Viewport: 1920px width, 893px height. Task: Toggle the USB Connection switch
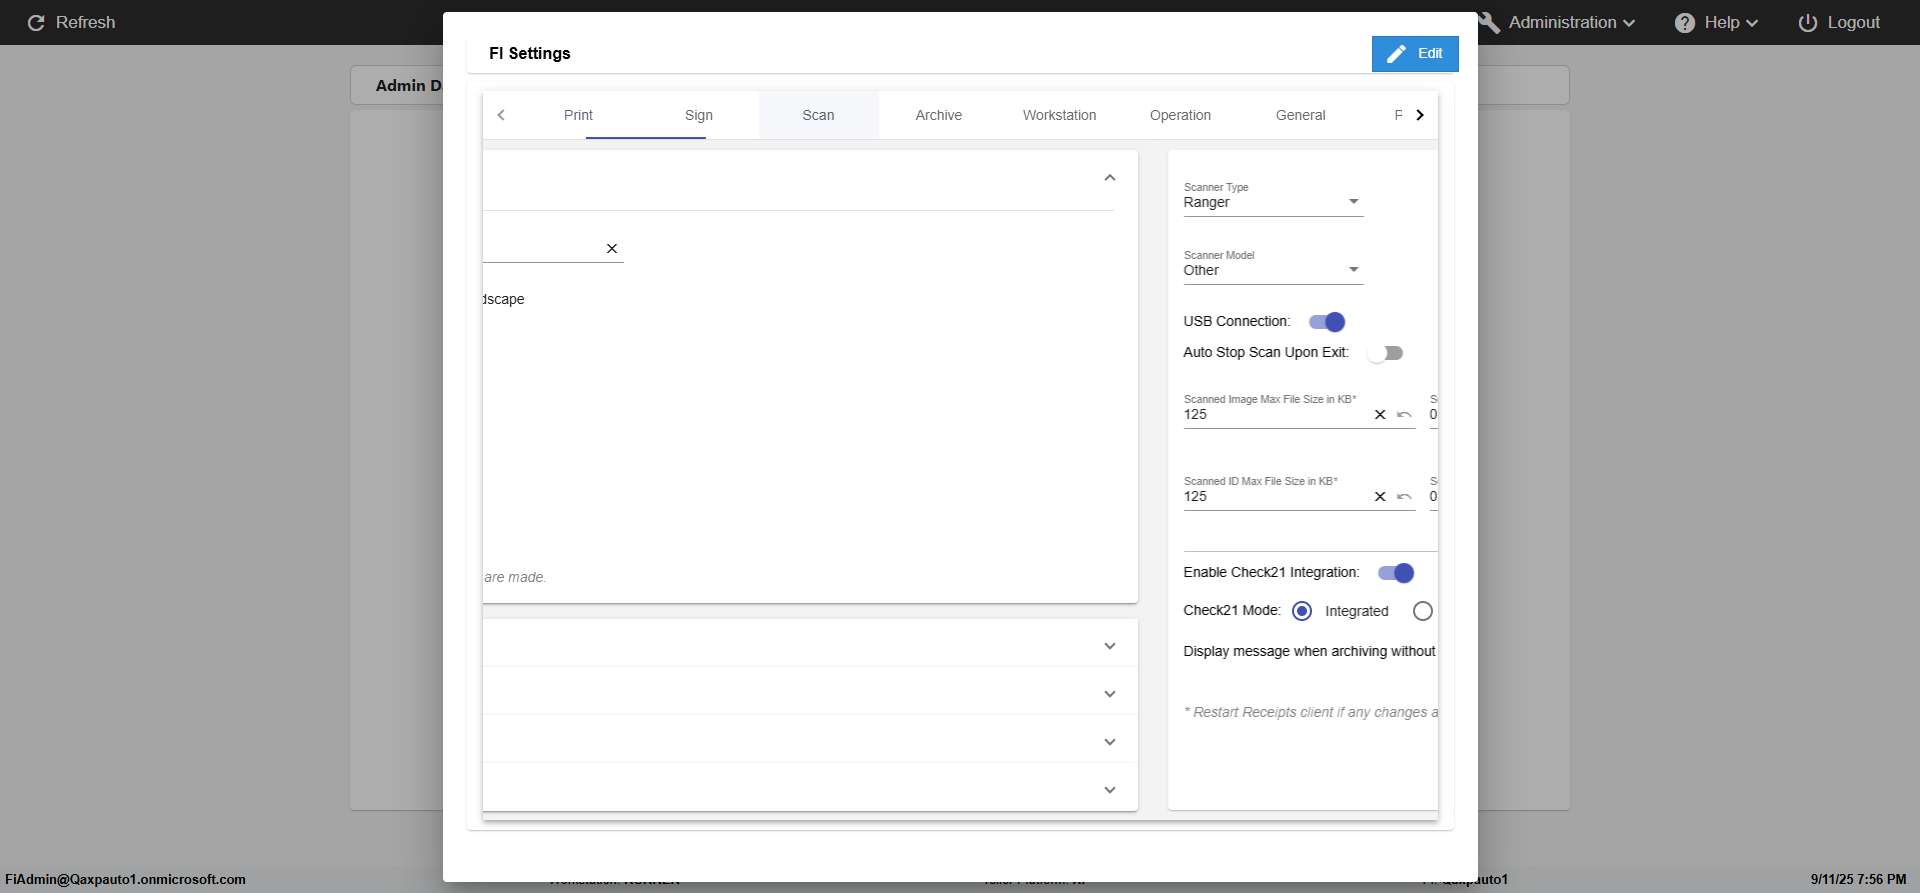[1327, 322]
